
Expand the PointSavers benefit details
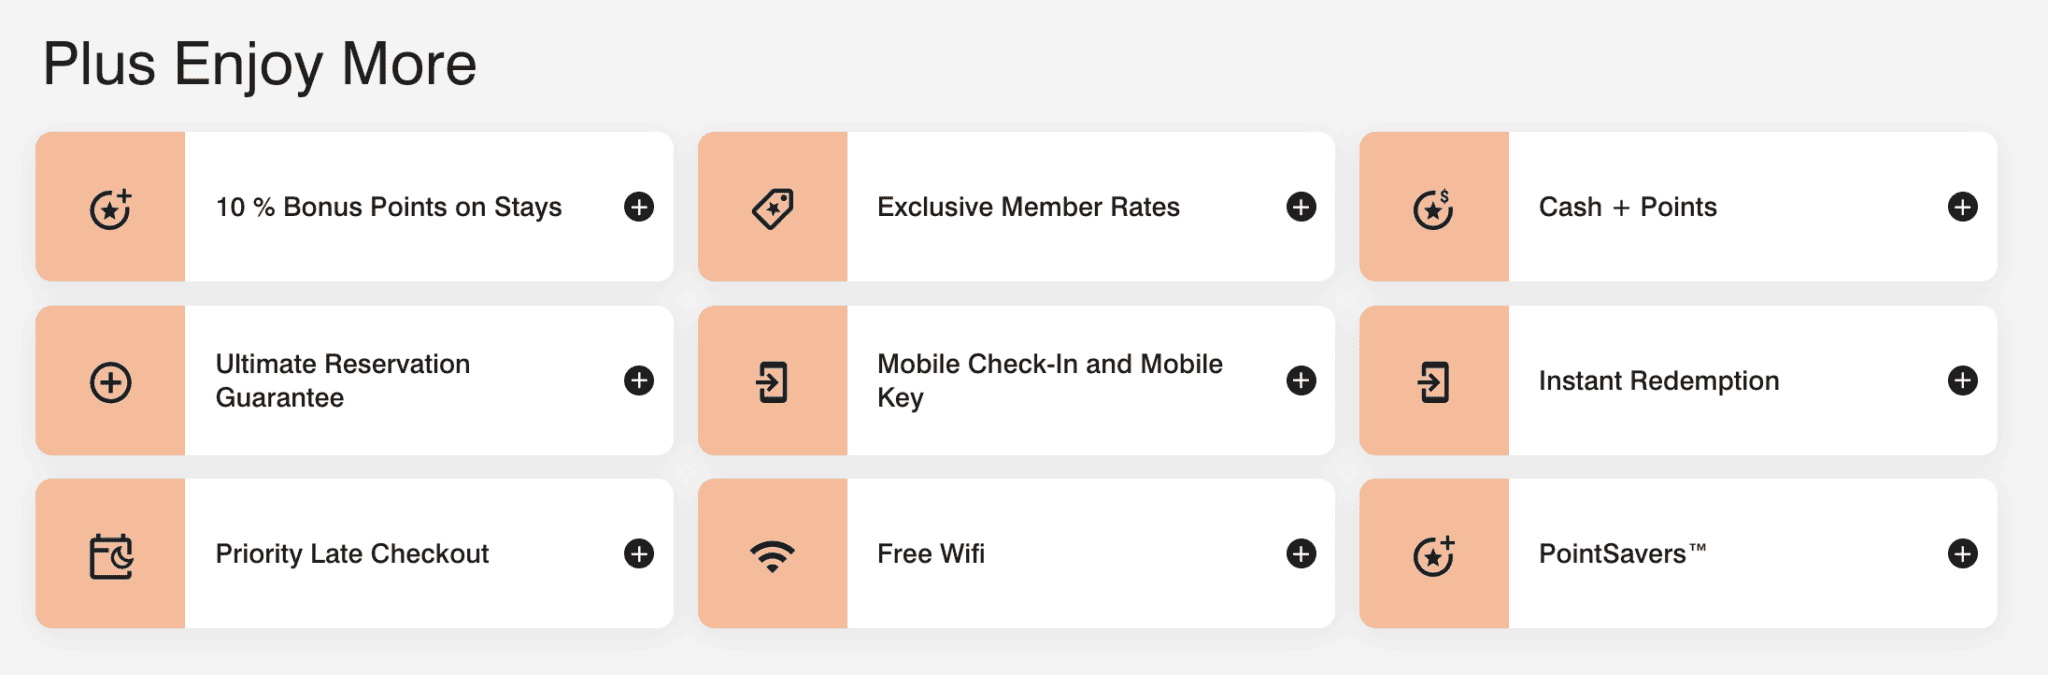click(1962, 553)
